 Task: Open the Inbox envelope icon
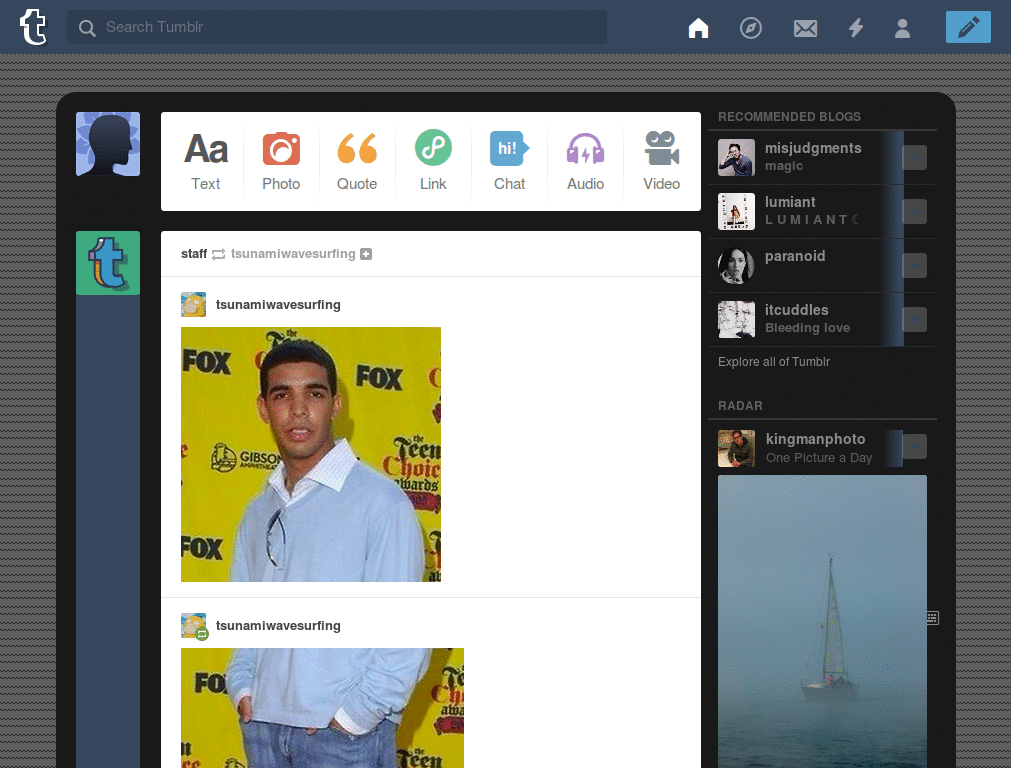click(805, 28)
